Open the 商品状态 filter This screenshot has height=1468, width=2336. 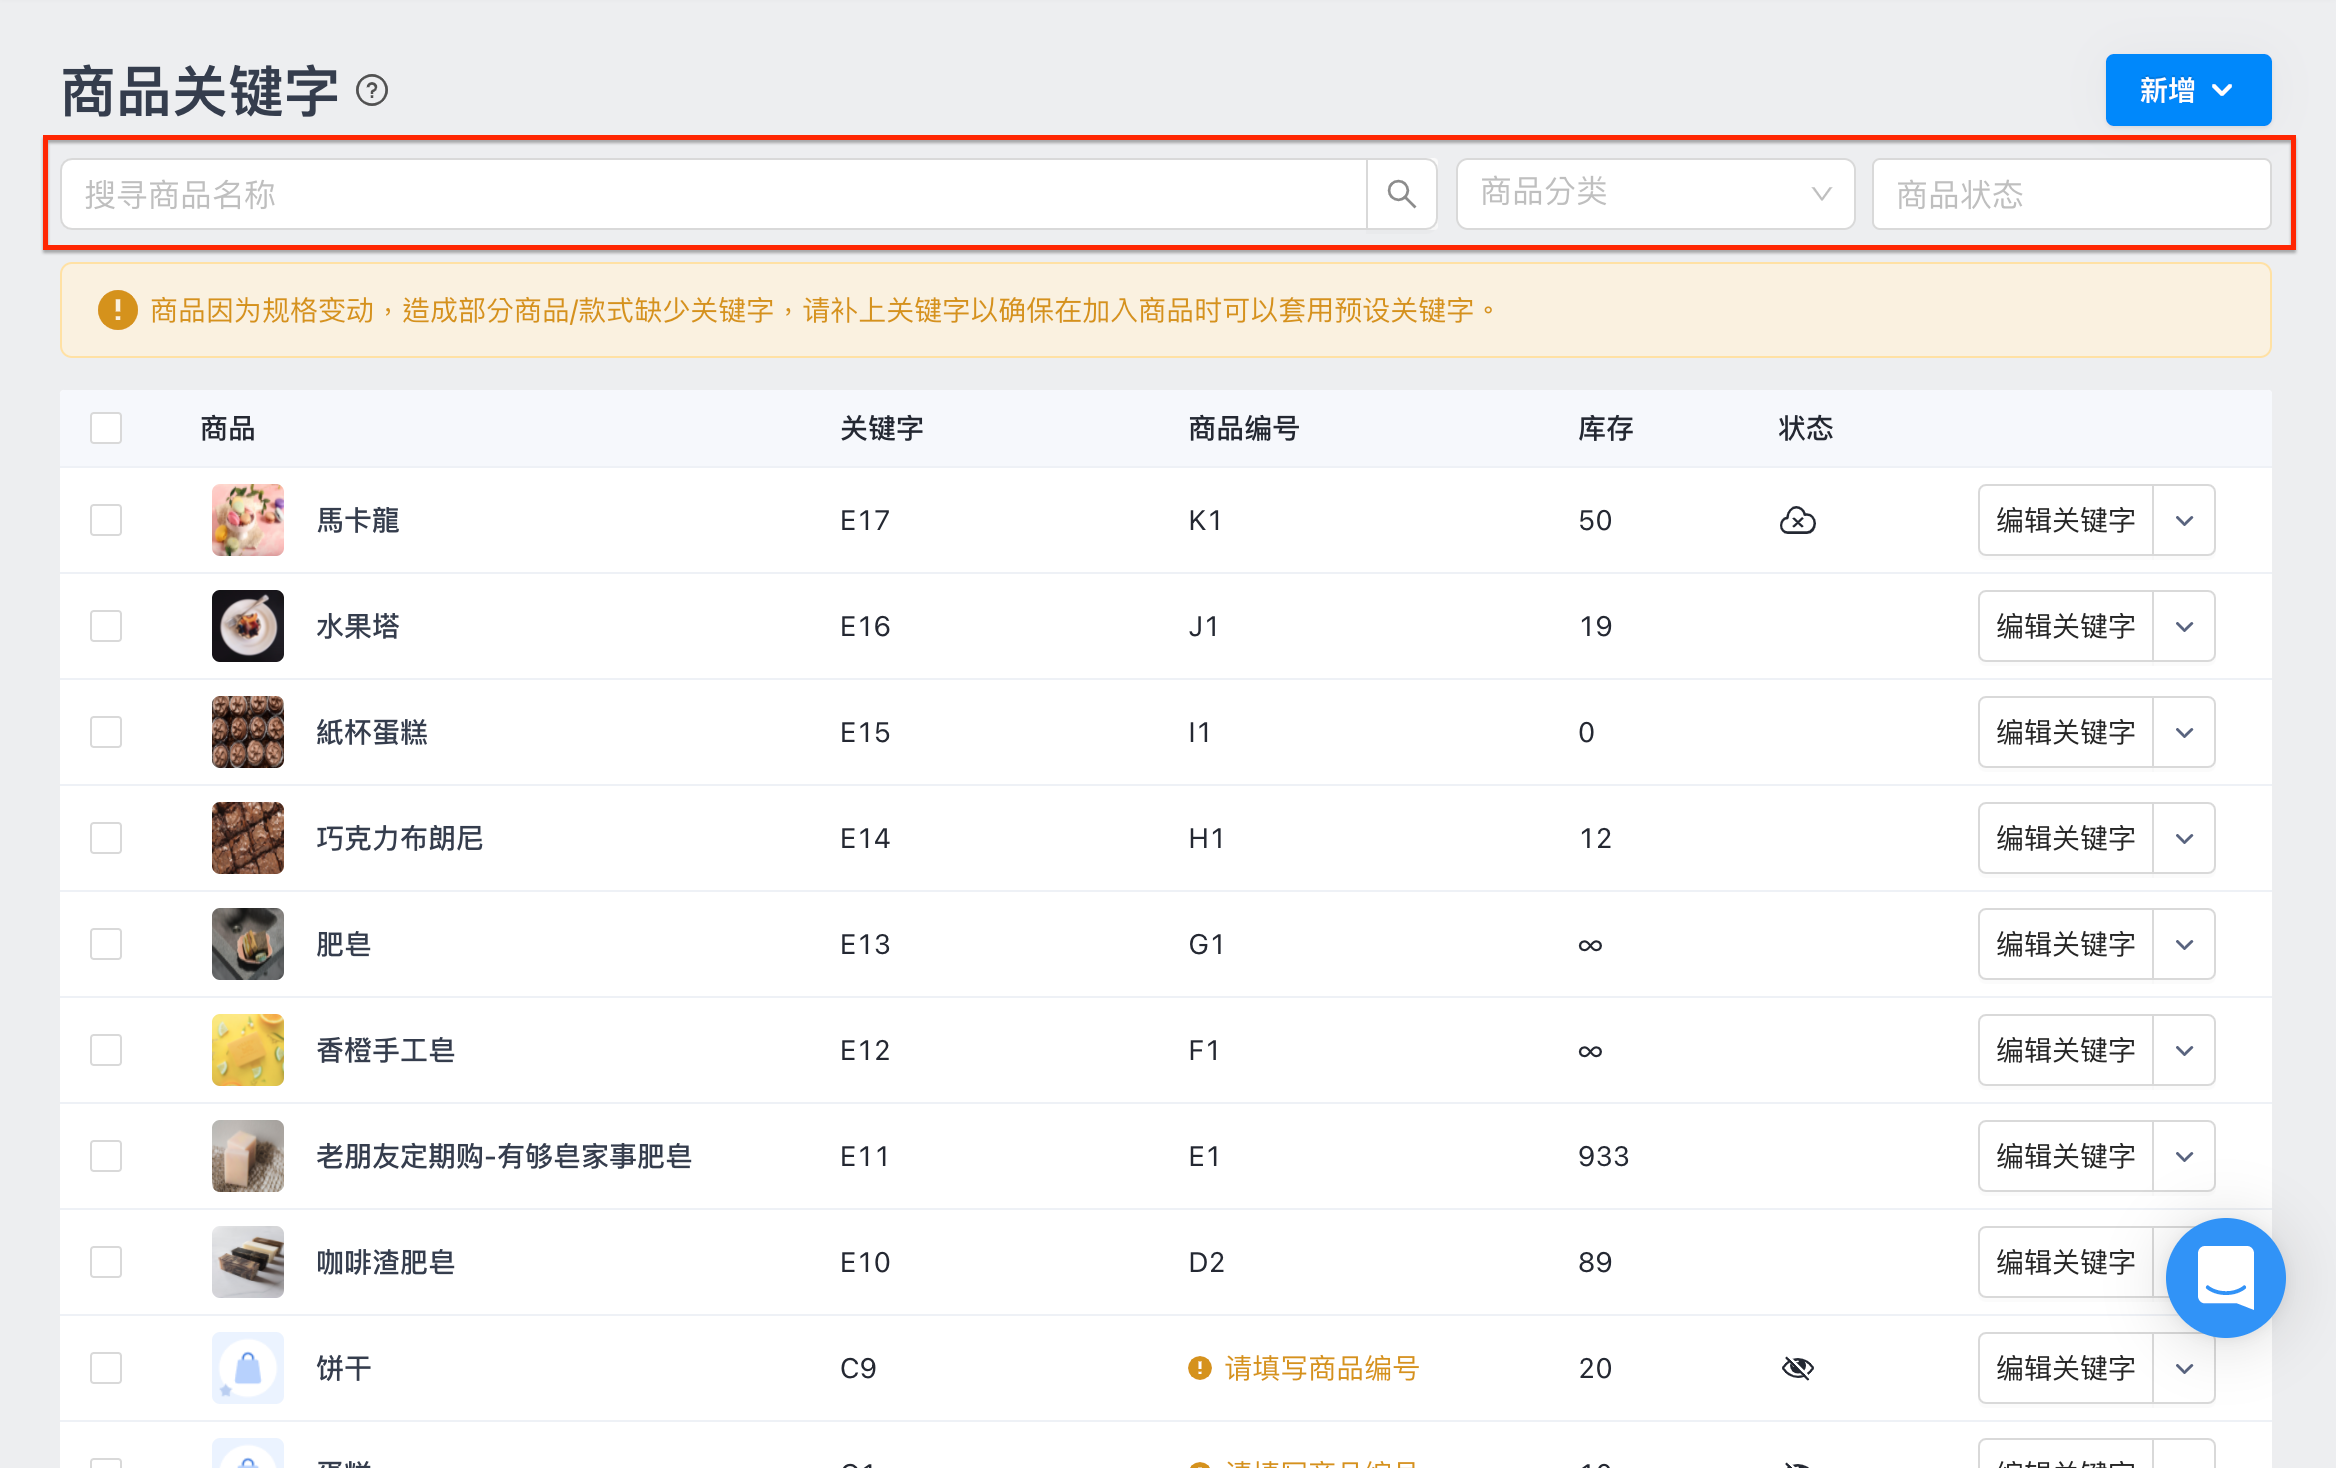pyautogui.click(x=2071, y=194)
